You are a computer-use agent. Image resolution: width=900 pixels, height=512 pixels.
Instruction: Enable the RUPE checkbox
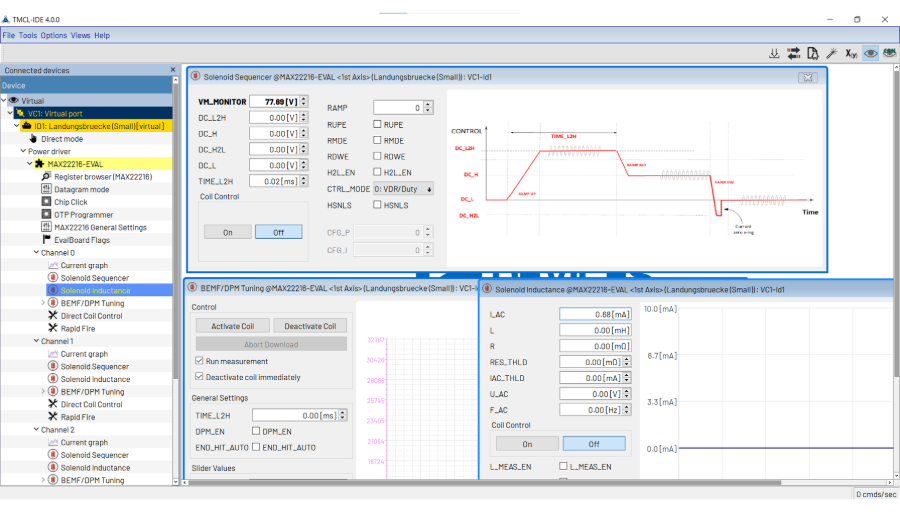(377, 124)
